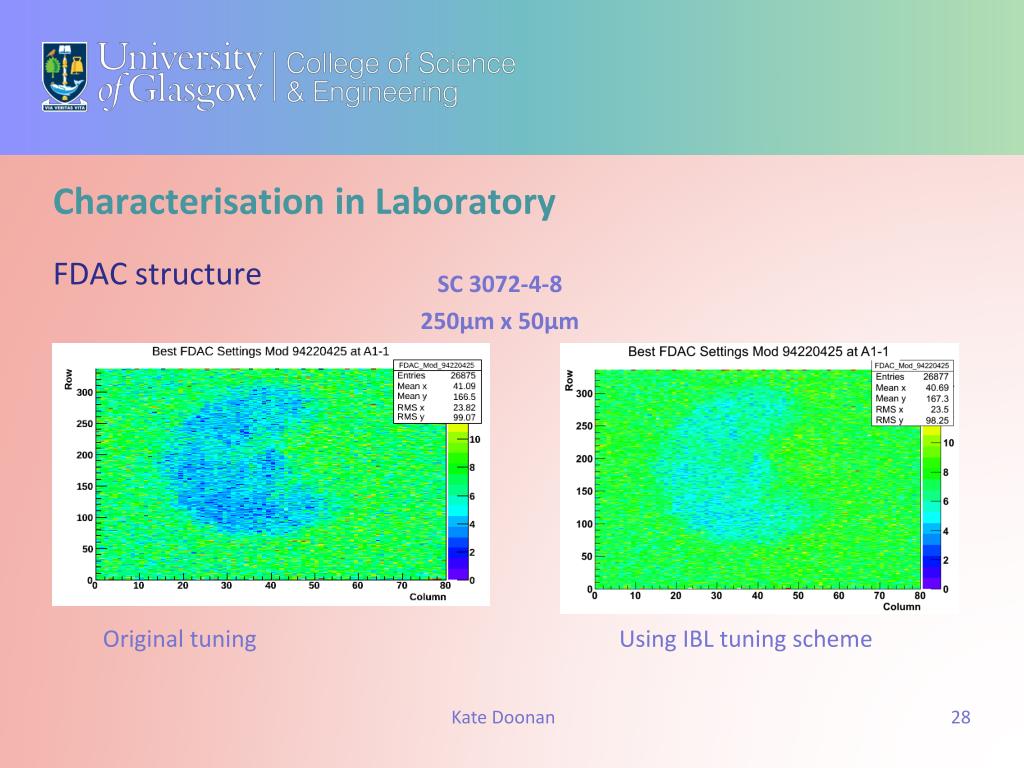Click RMS y 99.07 in left statistics box
Viewport: 1024px width, 768px height.
[436, 417]
